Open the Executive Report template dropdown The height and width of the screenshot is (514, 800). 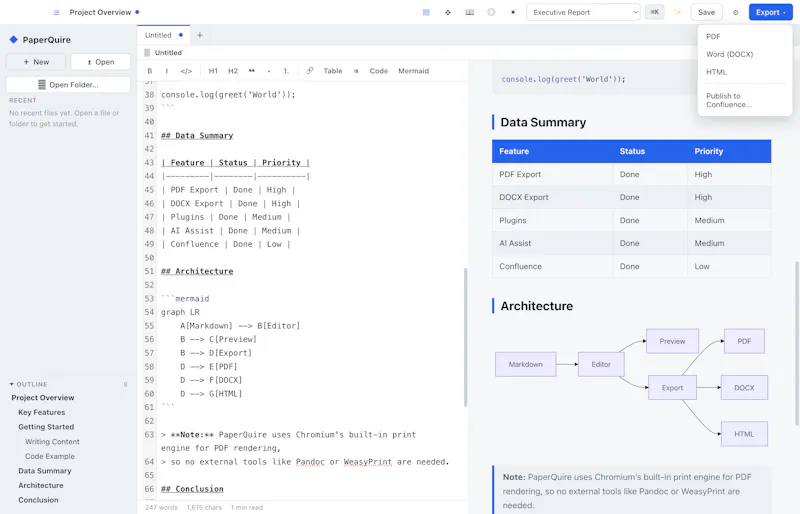pyautogui.click(x=583, y=12)
